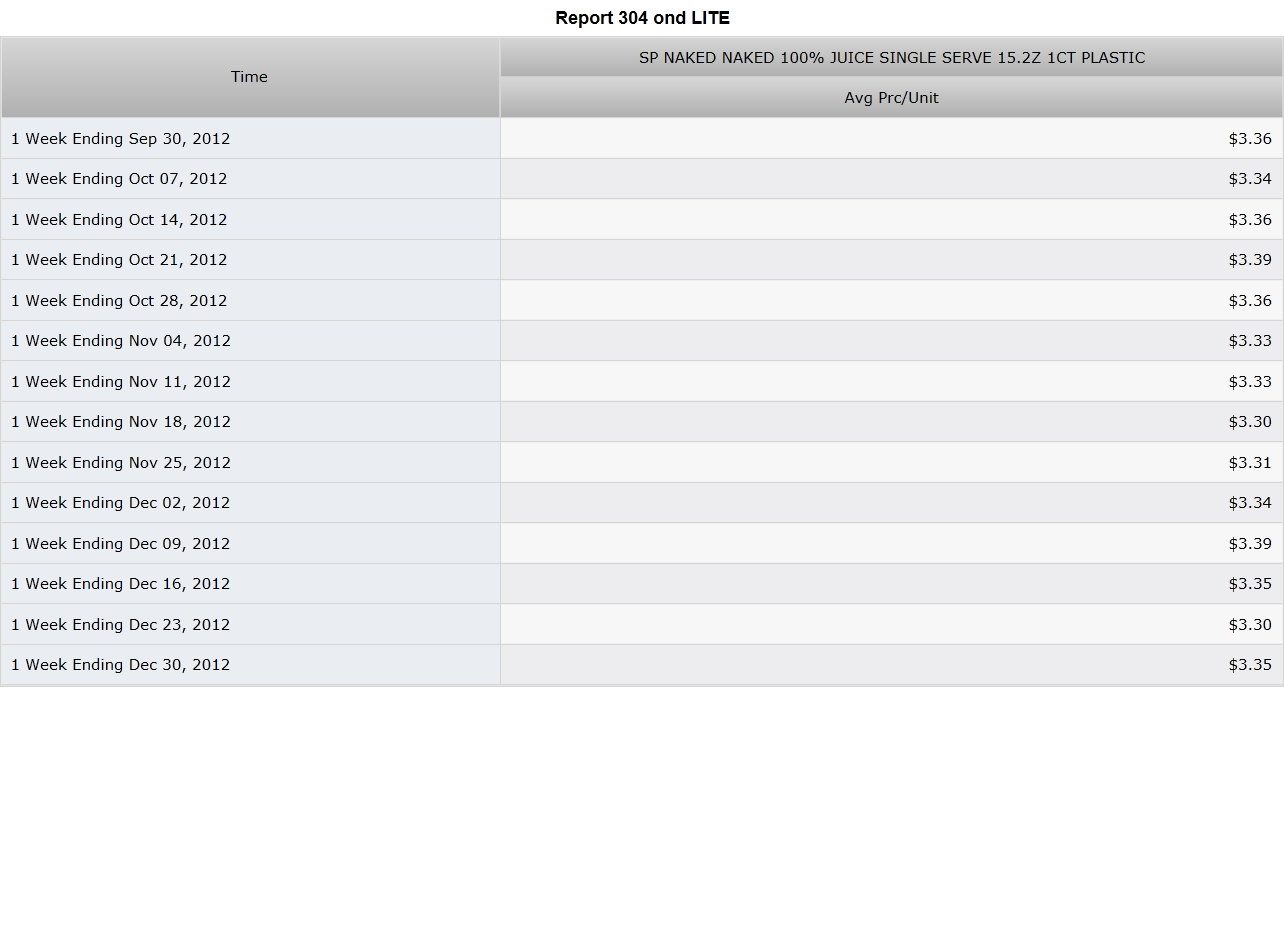Select row '1 Week Ending Dec 30, 2012'
Screen dimensions: 1284x946
642,665
